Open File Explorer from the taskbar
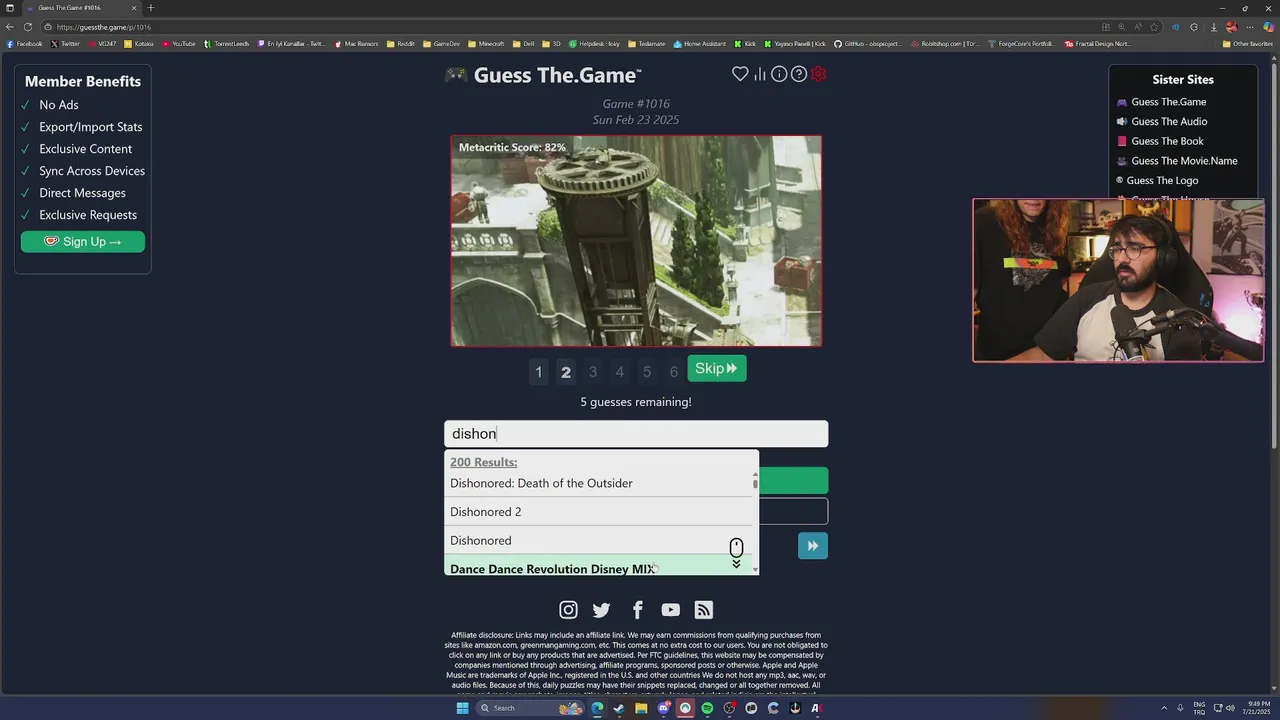 tap(641, 708)
